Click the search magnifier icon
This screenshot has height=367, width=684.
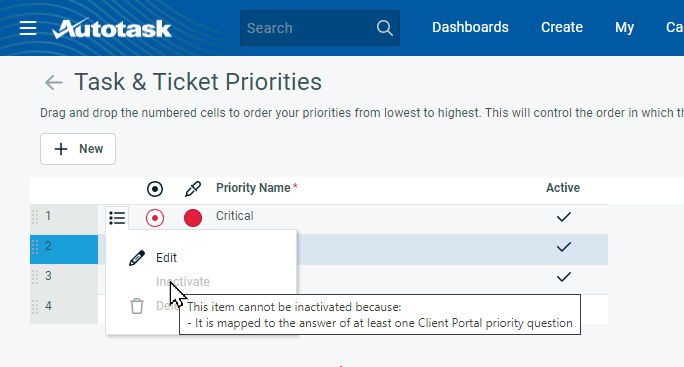coord(384,28)
